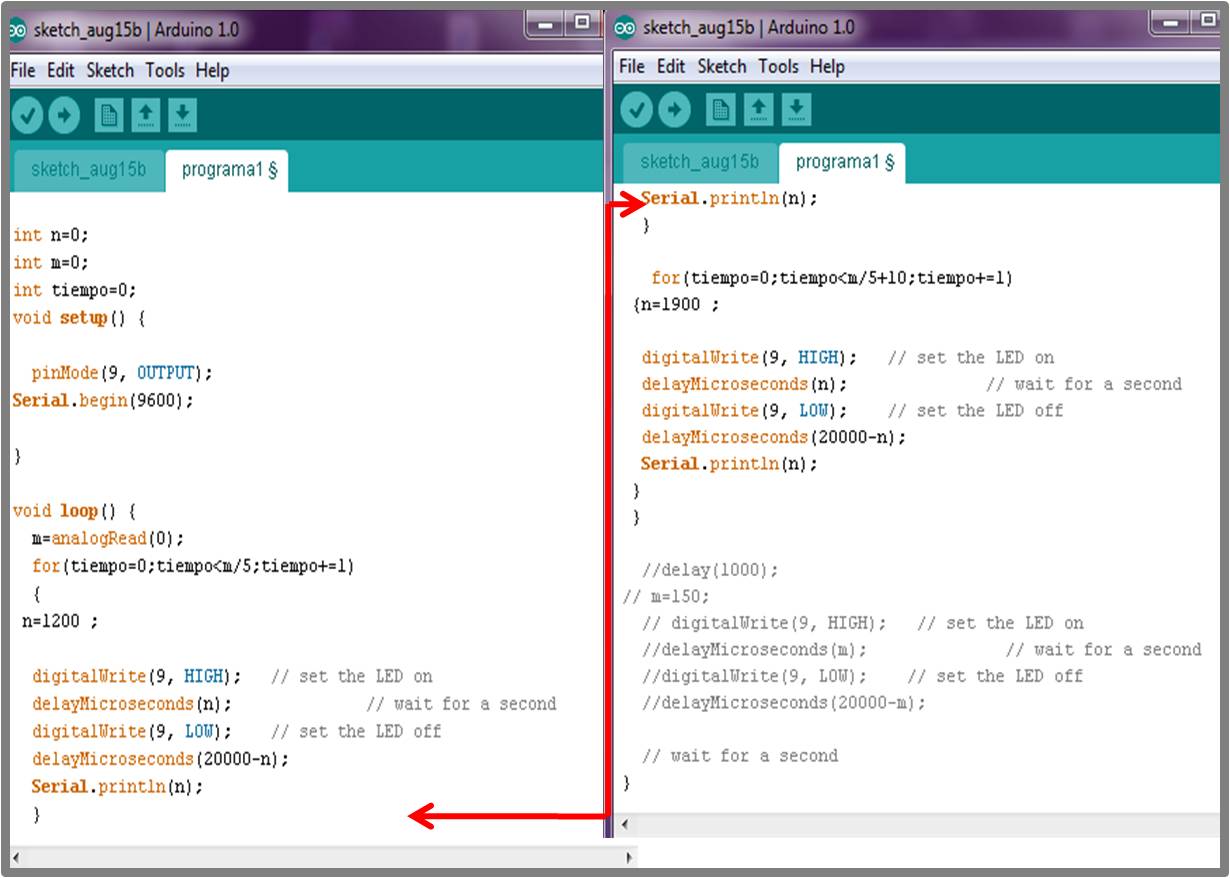Switch to sketch_aug15b tab in right window
Image resolution: width=1230 pixels, height=878 pixels.
[x=699, y=162]
